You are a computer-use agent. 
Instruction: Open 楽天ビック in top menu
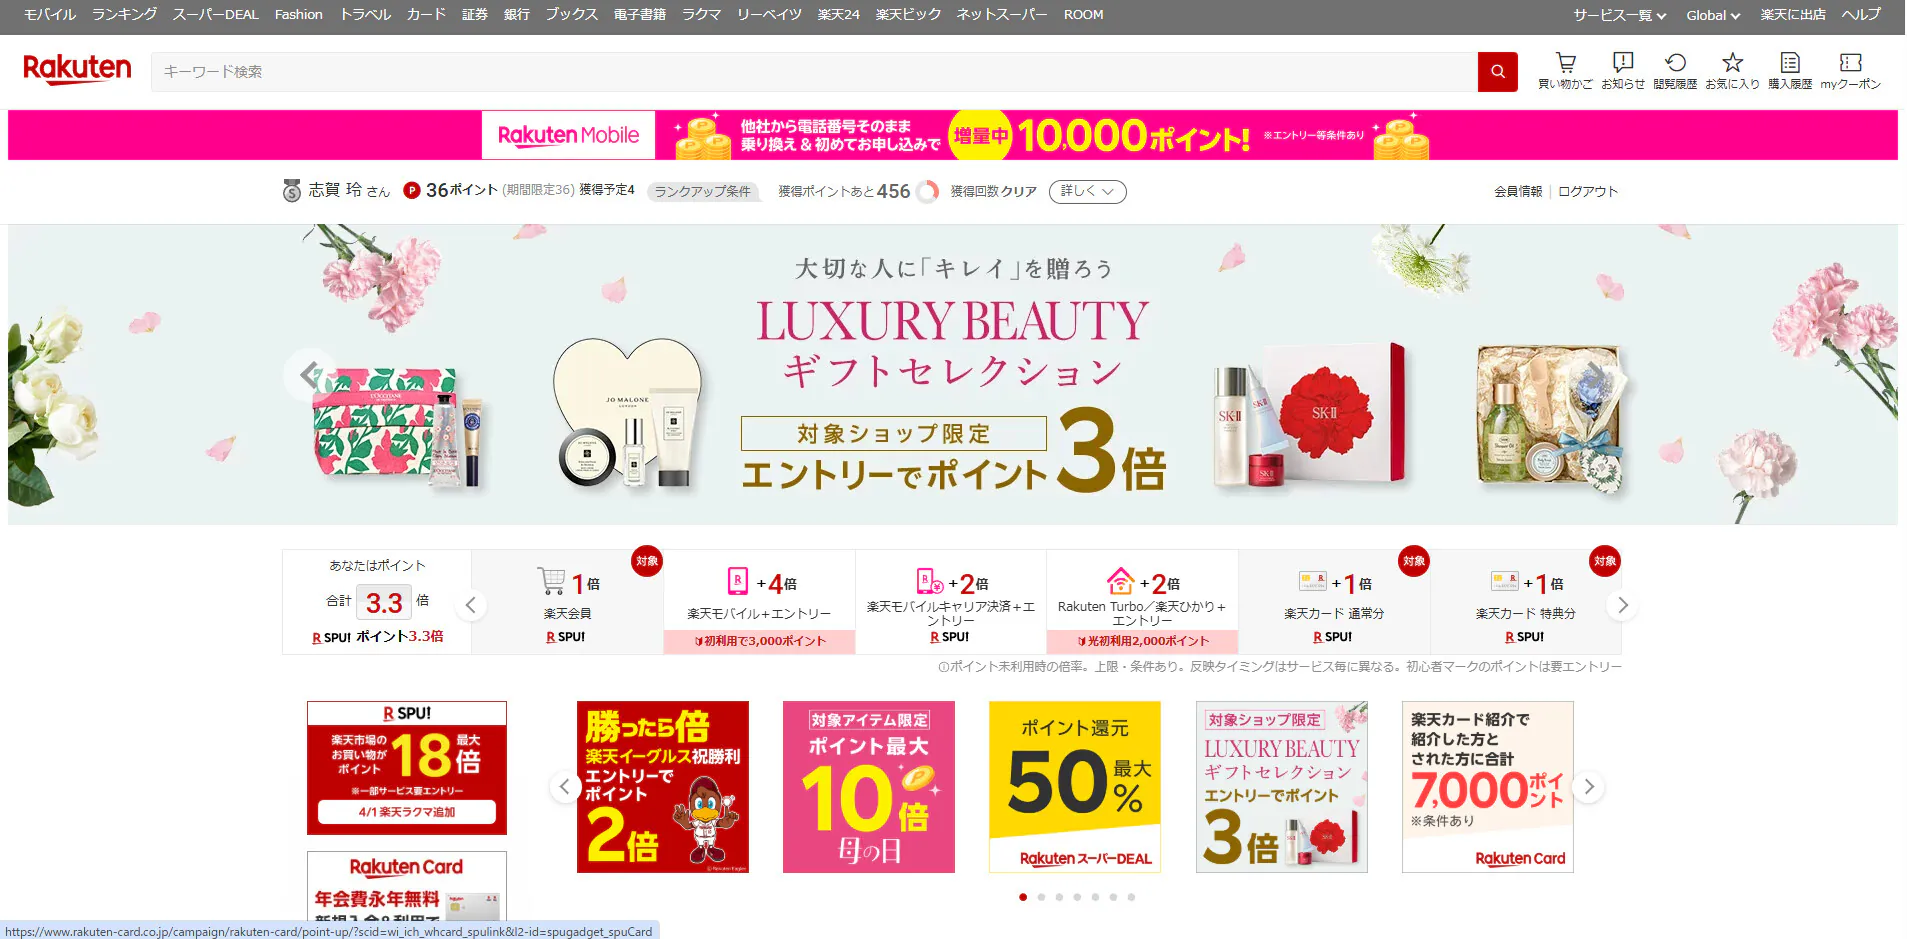908,14
